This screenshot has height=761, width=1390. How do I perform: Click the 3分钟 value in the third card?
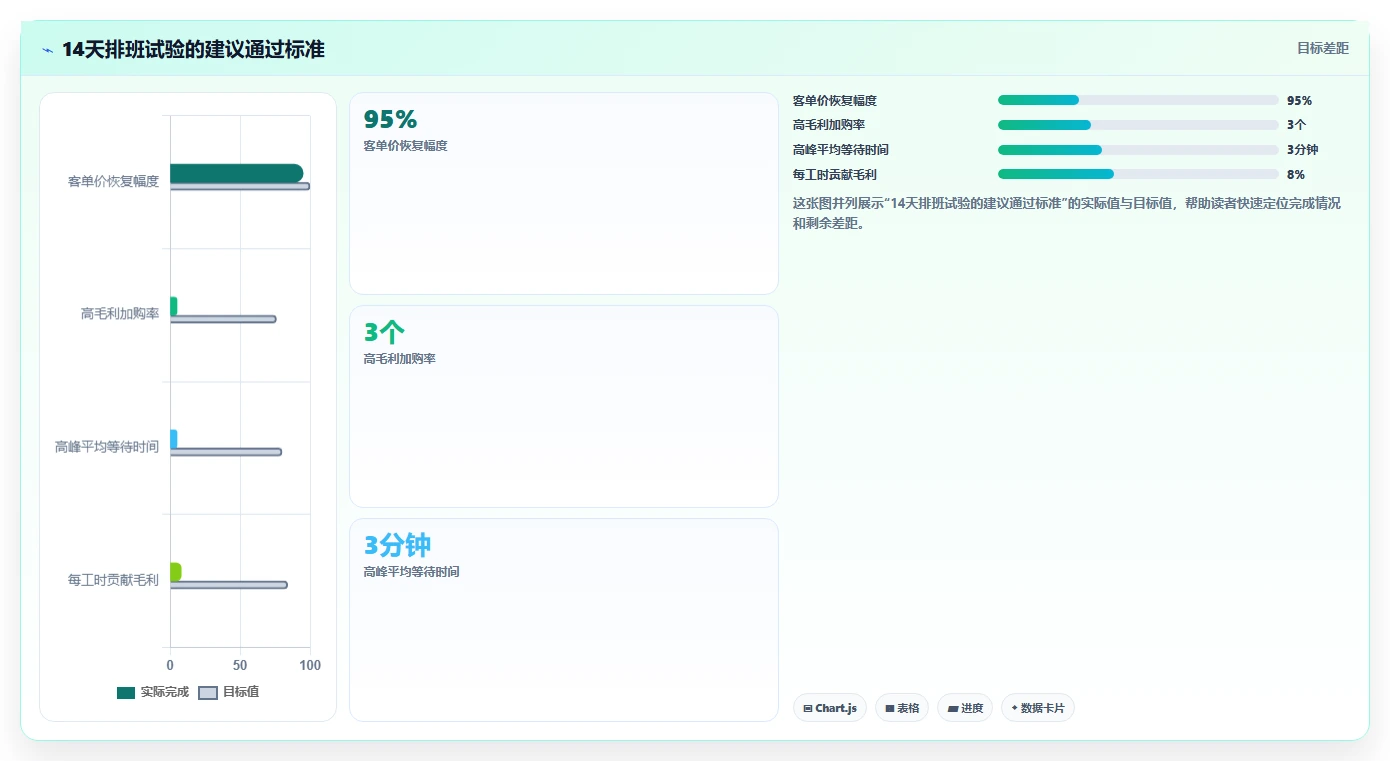tap(397, 545)
